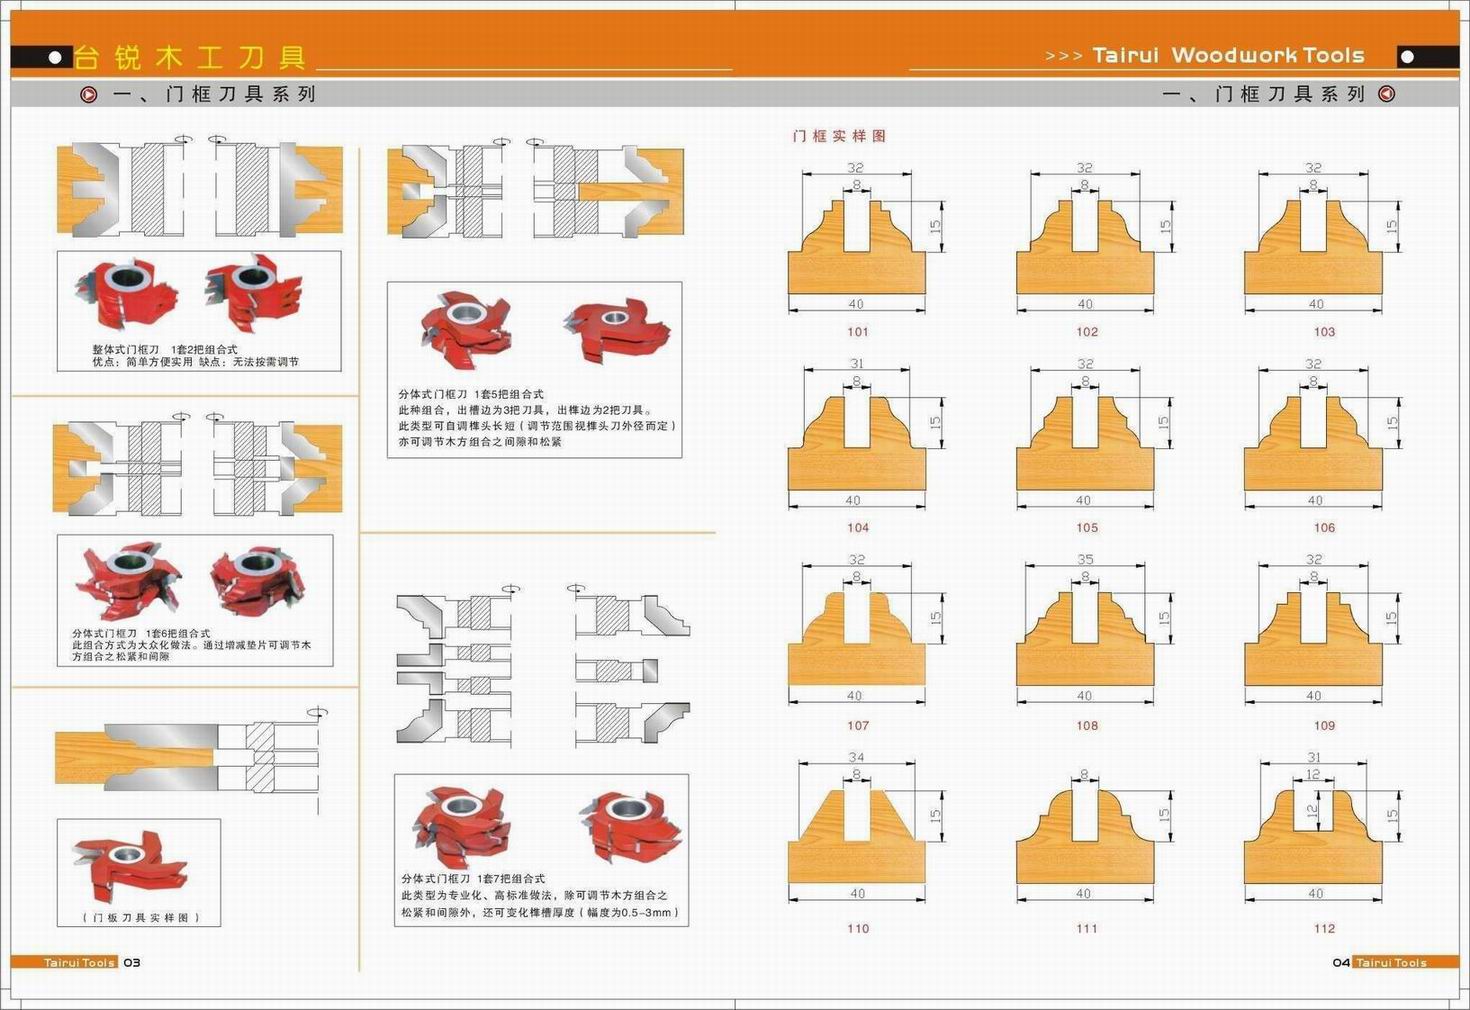Click the 门框实样图 section heading
Screen dimensions: 1470x1010
(839, 136)
